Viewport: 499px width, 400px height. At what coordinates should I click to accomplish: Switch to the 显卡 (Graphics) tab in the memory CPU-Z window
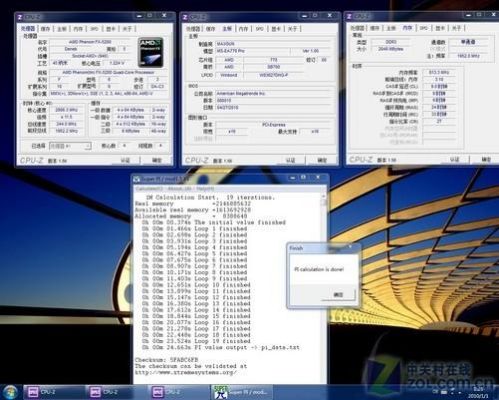[440, 28]
